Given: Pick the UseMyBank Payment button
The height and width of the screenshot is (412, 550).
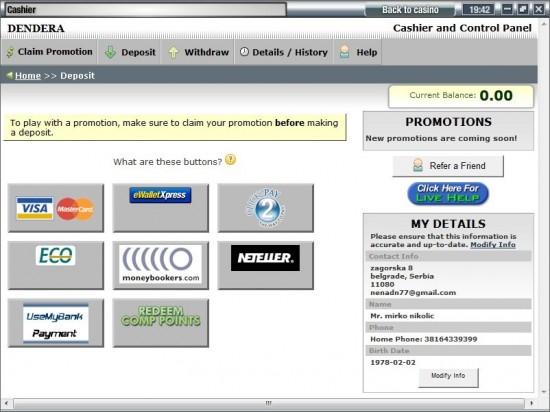Looking at the screenshot, I should point(56,323).
